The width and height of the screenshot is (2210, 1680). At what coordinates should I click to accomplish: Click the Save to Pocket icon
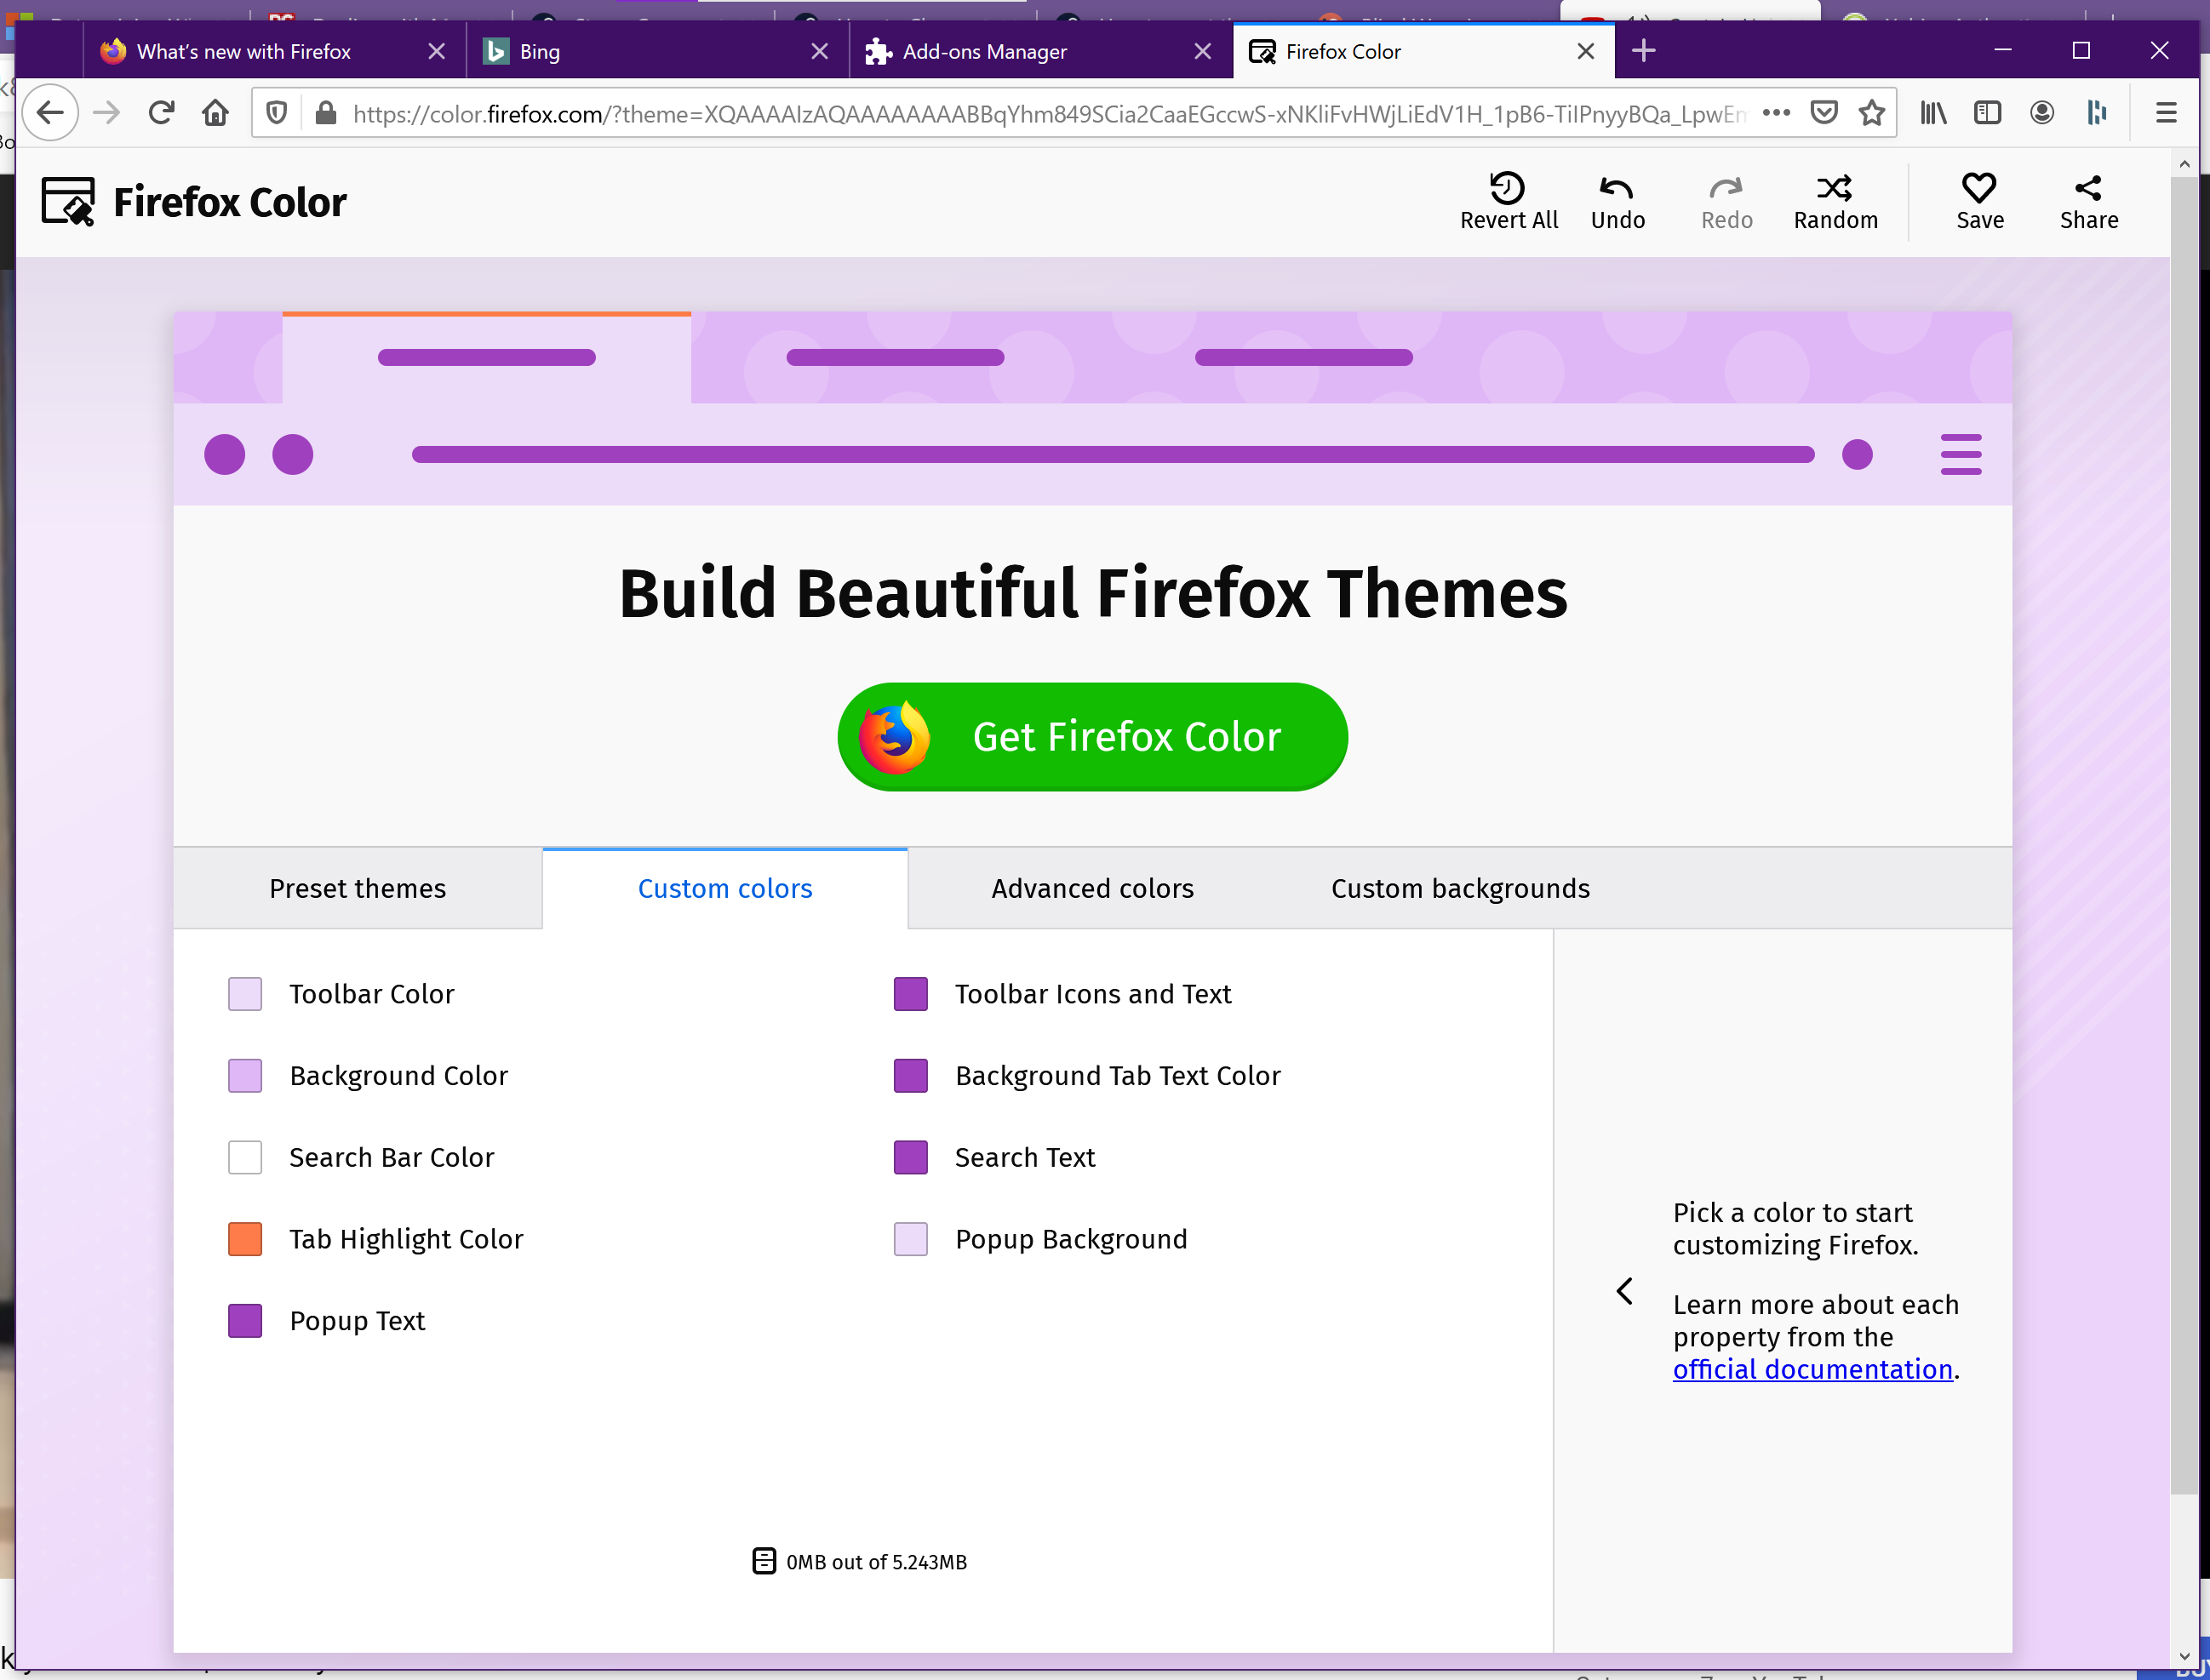[1824, 112]
